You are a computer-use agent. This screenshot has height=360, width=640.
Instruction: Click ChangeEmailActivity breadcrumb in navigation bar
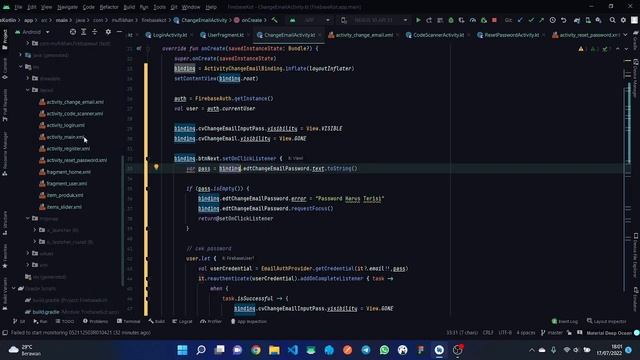coord(200,20)
